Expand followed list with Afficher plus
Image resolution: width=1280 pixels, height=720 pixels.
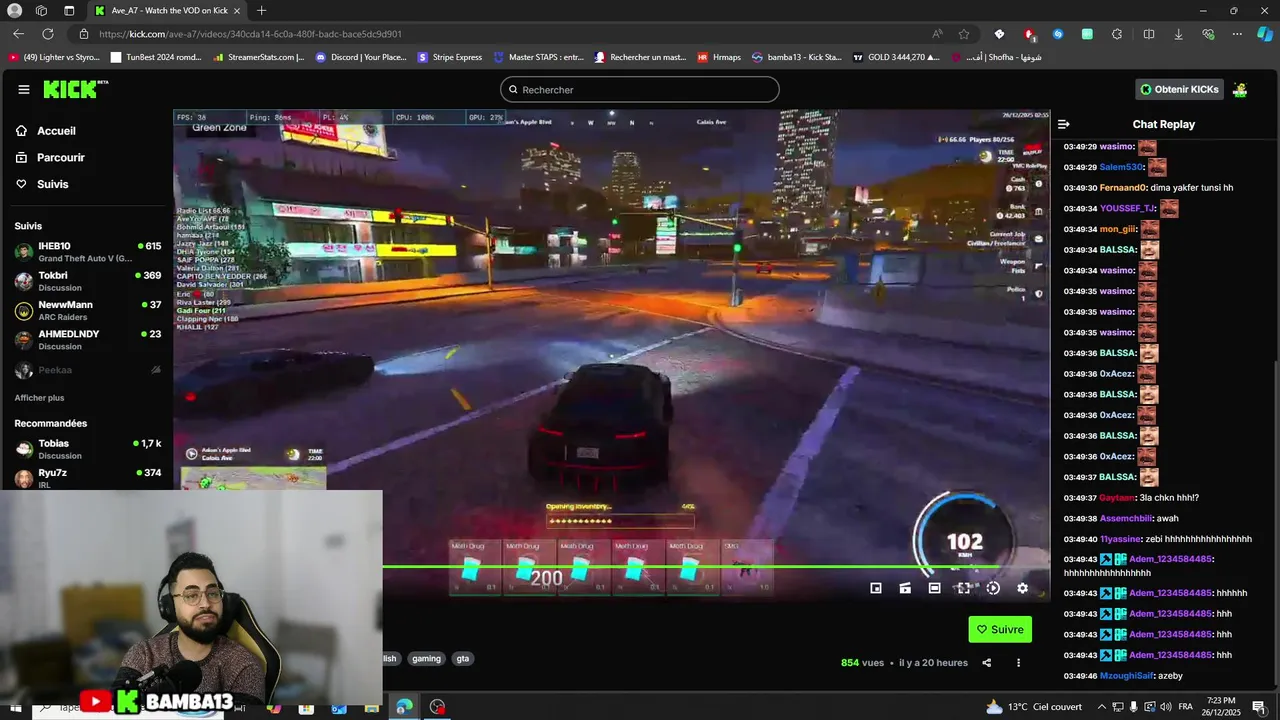coord(39,398)
